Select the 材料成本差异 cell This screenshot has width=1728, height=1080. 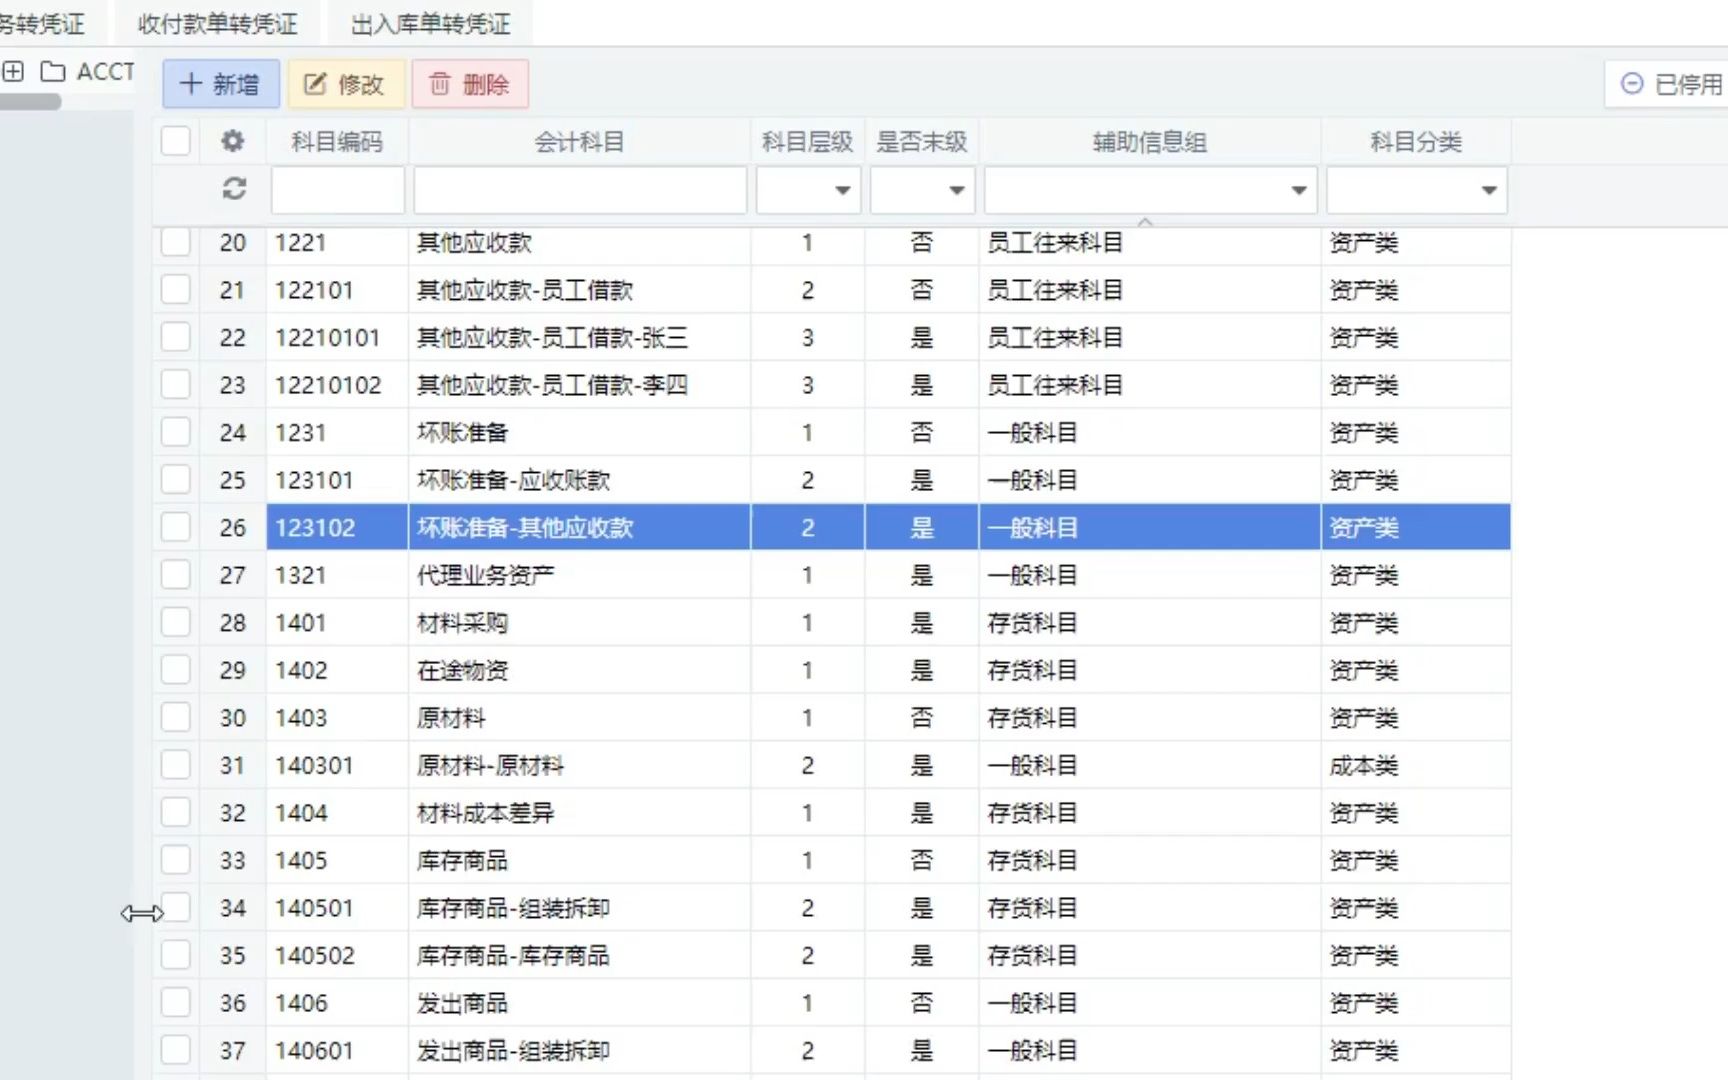pos(580,812)
